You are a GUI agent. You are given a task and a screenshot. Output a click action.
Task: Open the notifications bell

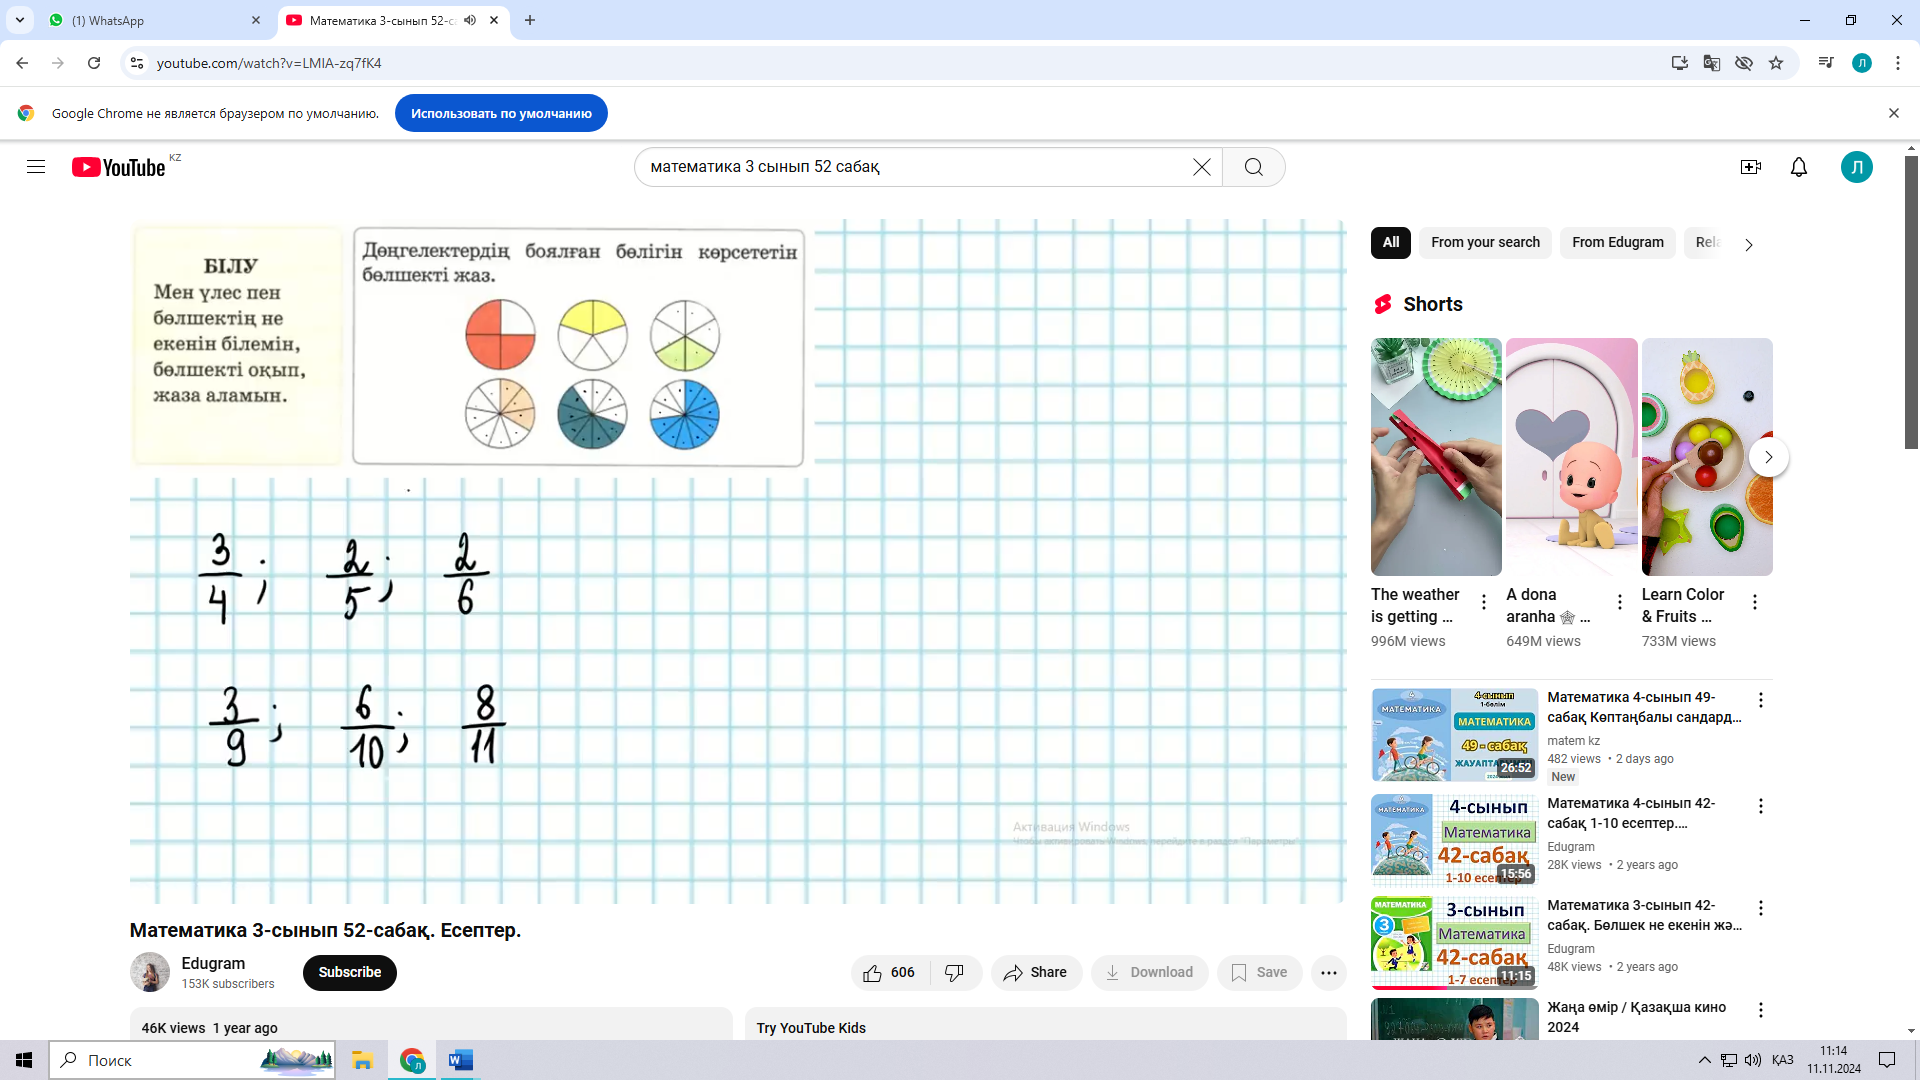click(1798, 167)
